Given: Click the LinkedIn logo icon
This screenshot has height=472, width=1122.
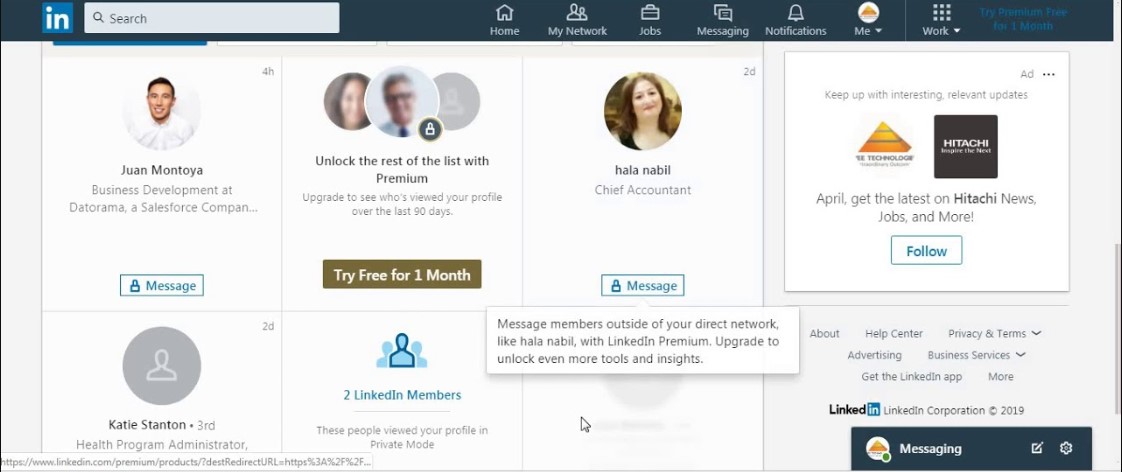Looking at the screenshot, I should [57, 18].
